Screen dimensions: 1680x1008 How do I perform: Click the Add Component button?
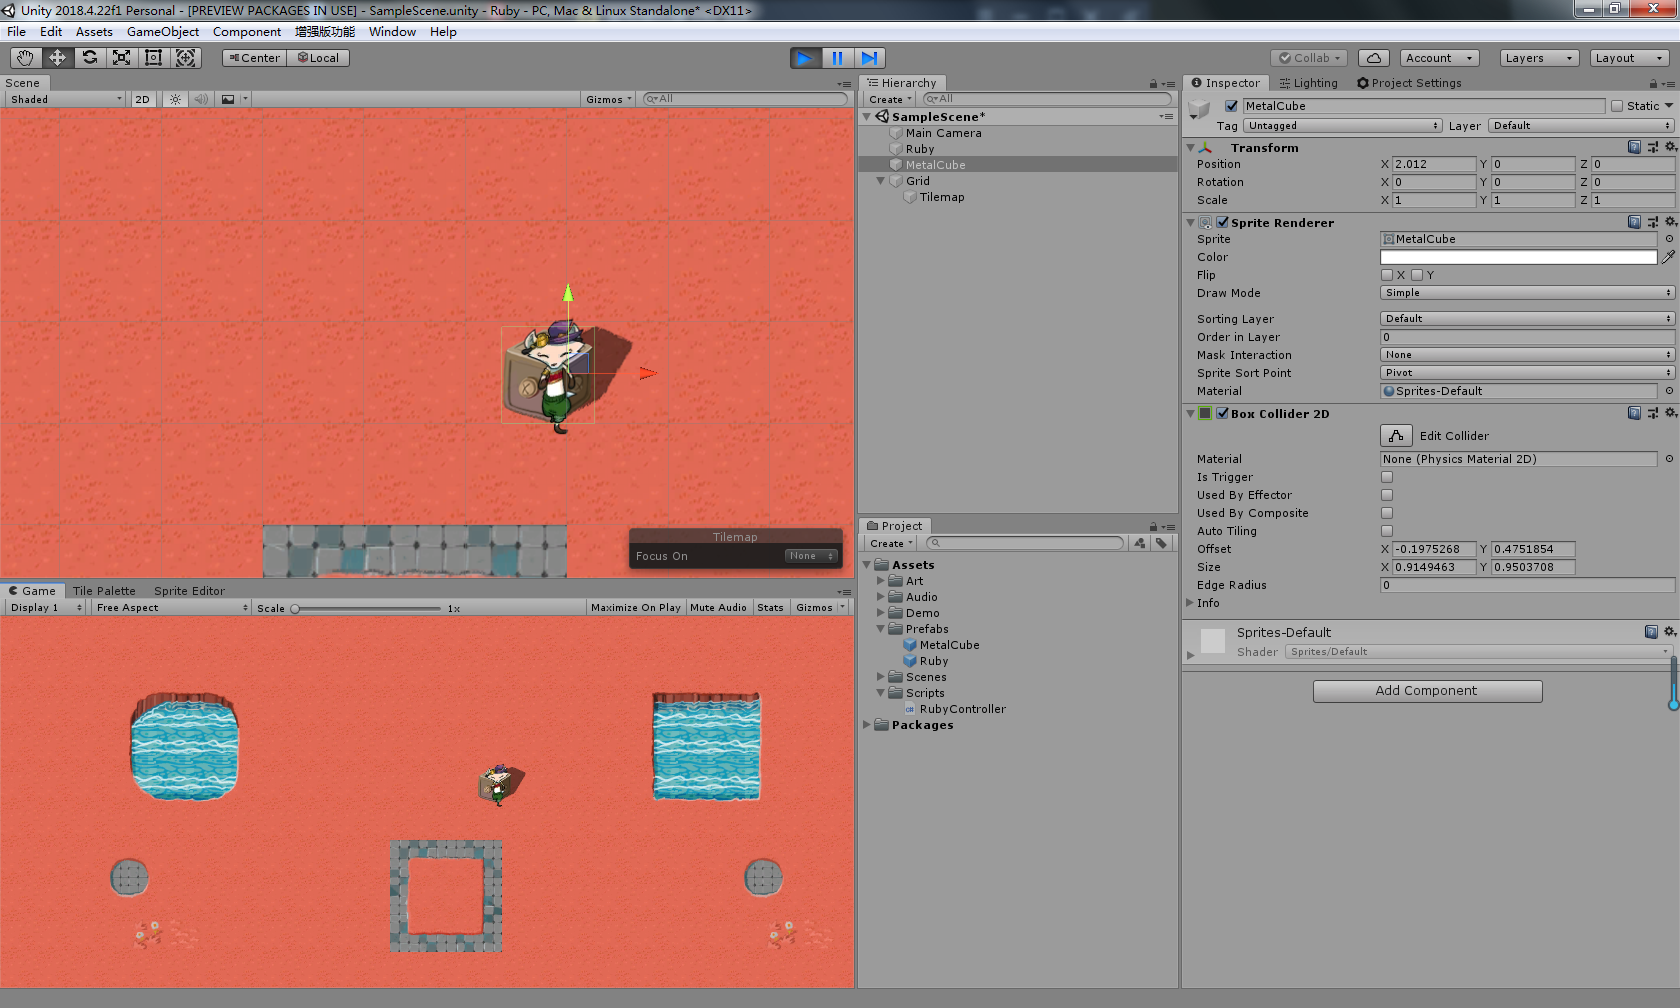point(1427,691)
